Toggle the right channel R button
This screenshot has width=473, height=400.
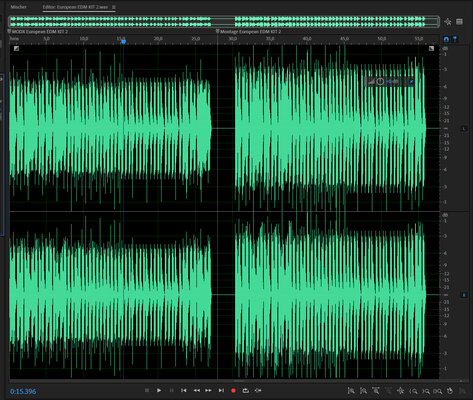click(x=464, y=295)
